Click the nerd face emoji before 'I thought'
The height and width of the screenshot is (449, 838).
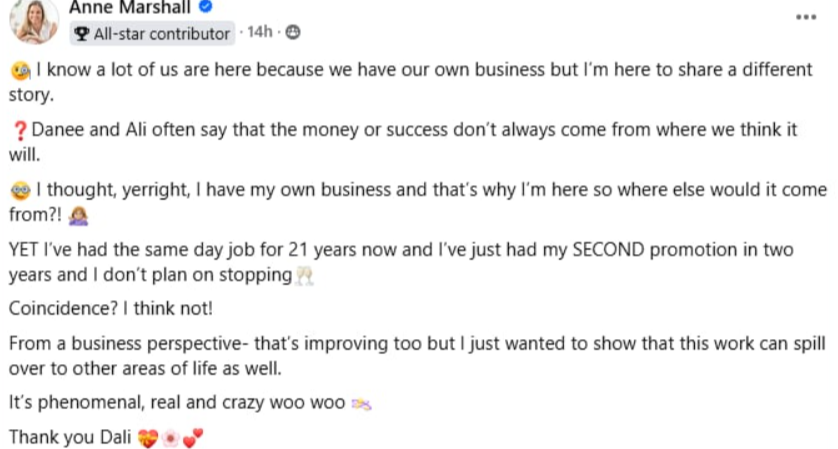pos(19,189)
